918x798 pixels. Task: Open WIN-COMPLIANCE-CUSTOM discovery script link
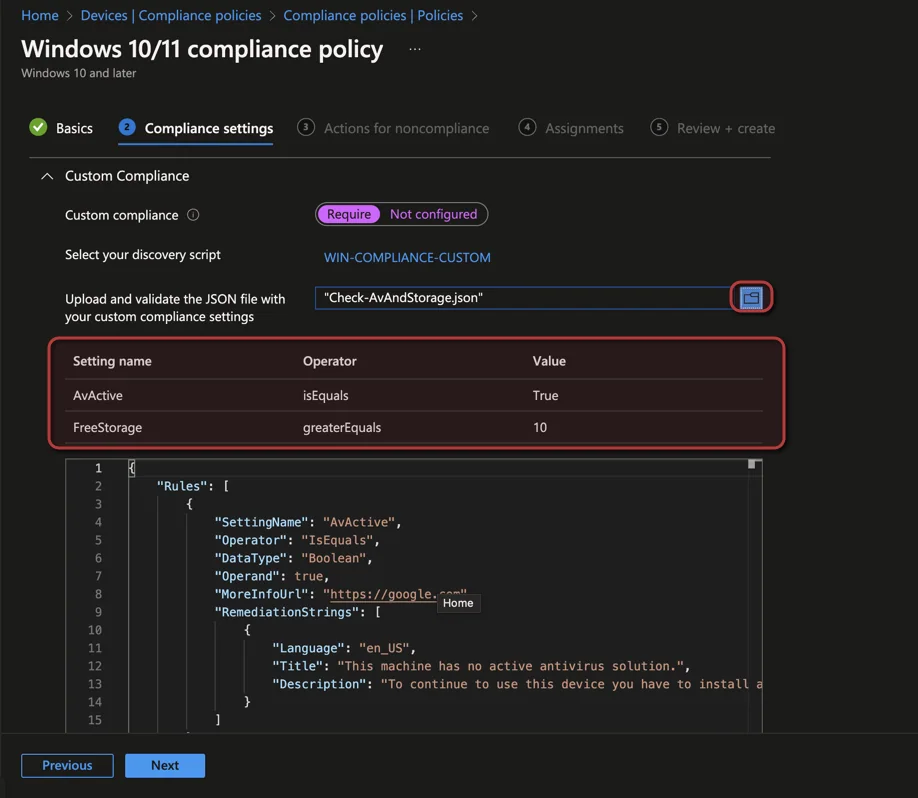(x=407, y=258)
